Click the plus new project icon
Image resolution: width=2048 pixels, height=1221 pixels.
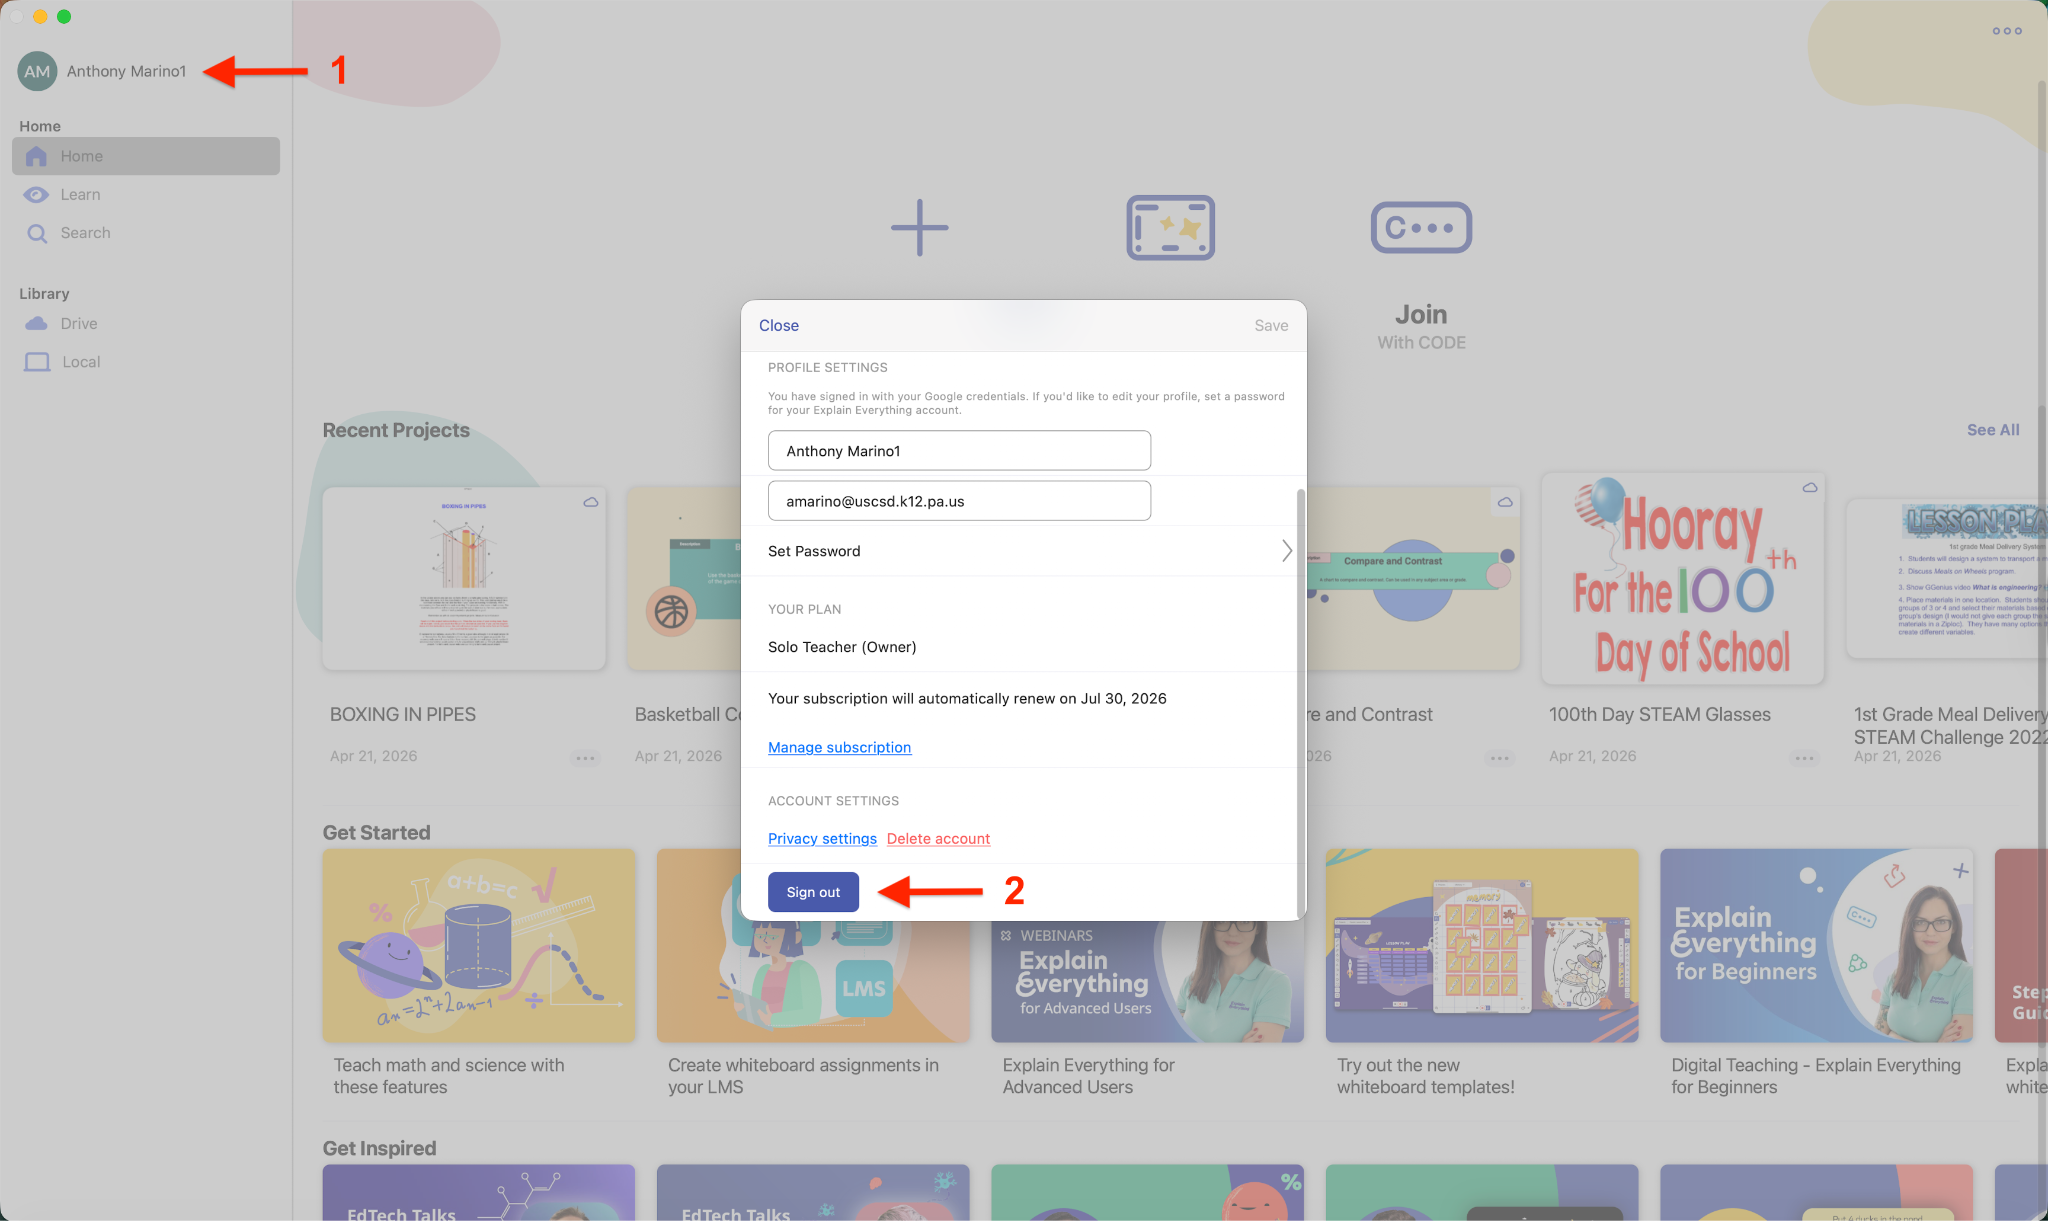(x=919, y=228)
